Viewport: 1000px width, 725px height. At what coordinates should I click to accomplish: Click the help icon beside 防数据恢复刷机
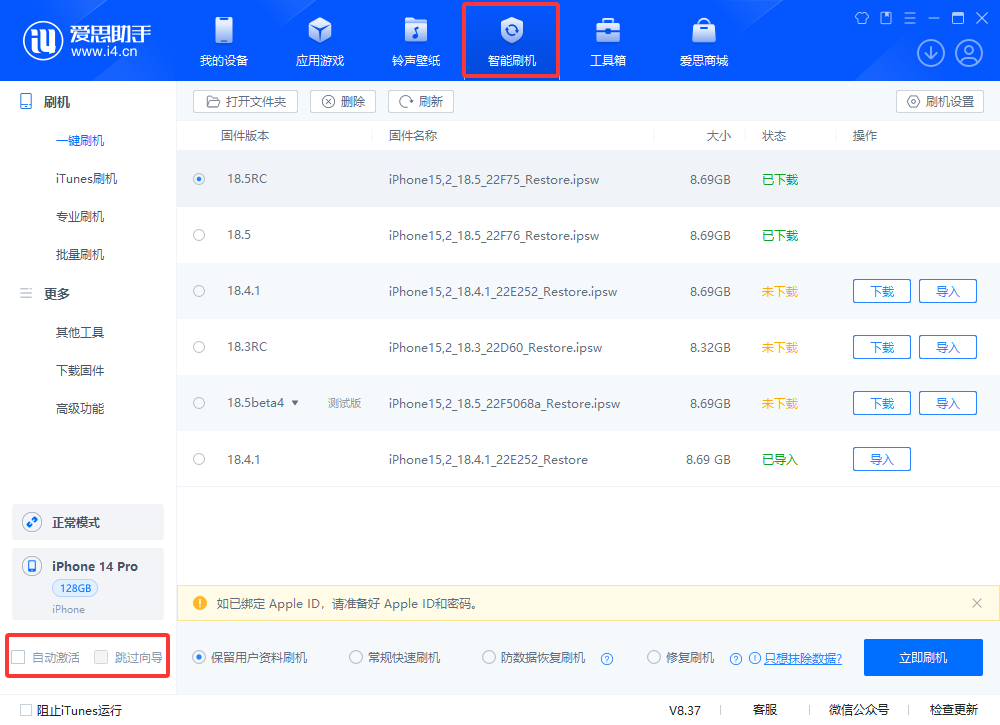(606, 658)
